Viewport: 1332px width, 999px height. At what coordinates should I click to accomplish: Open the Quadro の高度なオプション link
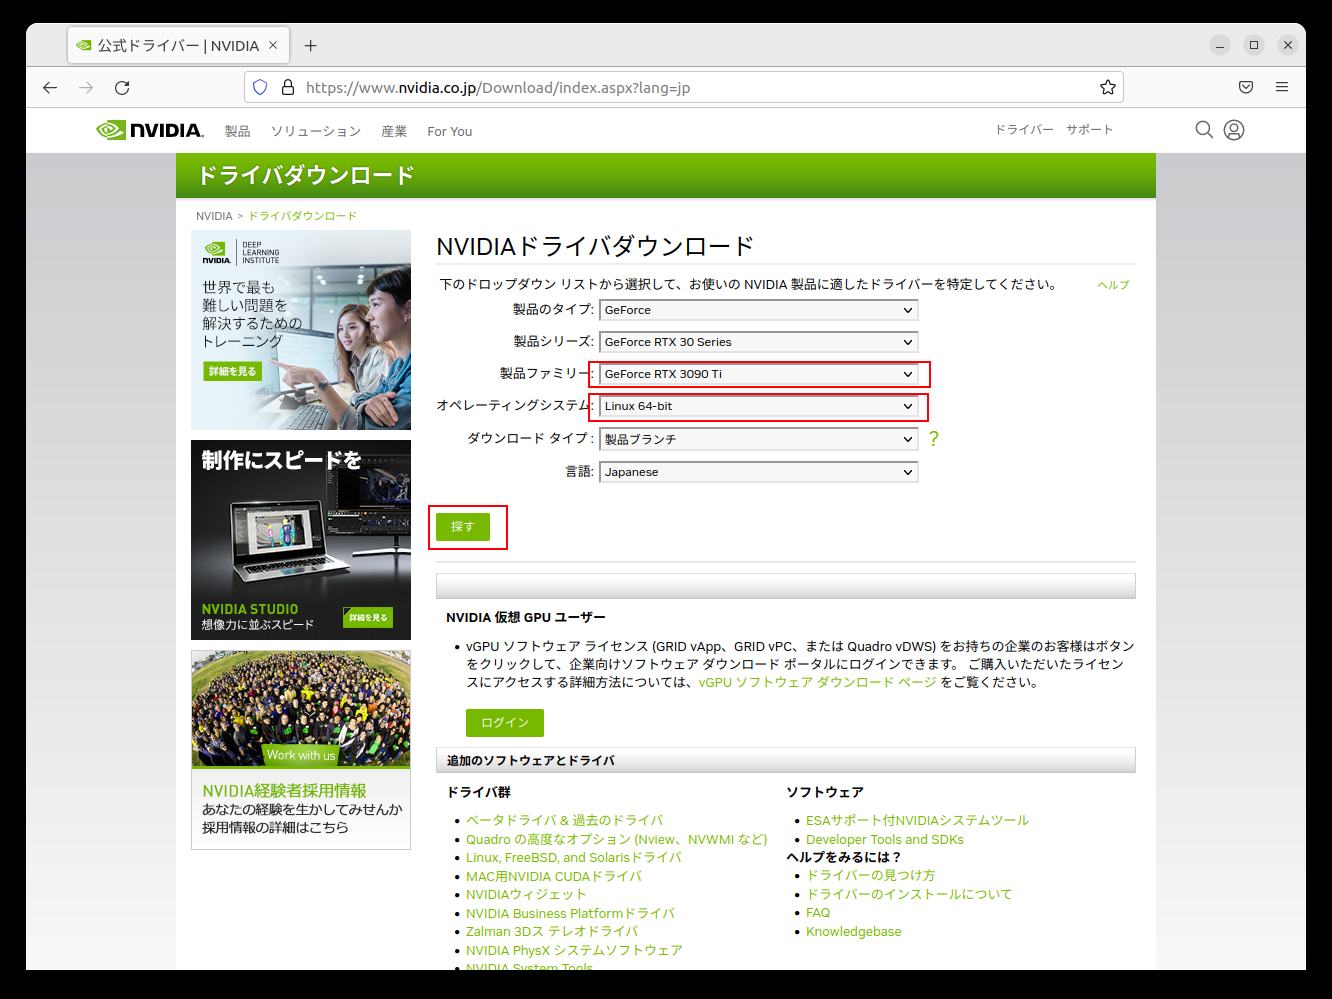tap(617, 840)
